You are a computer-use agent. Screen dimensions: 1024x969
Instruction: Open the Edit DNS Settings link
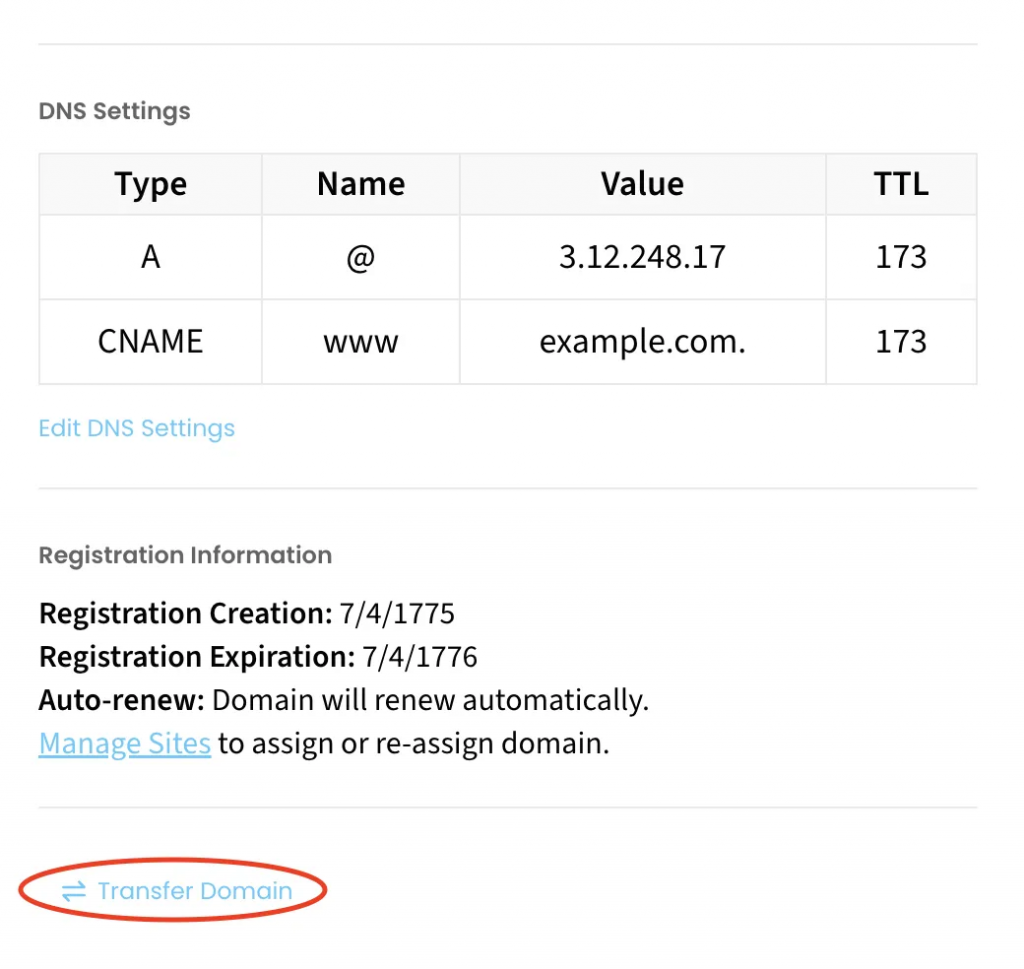point(136,428)
